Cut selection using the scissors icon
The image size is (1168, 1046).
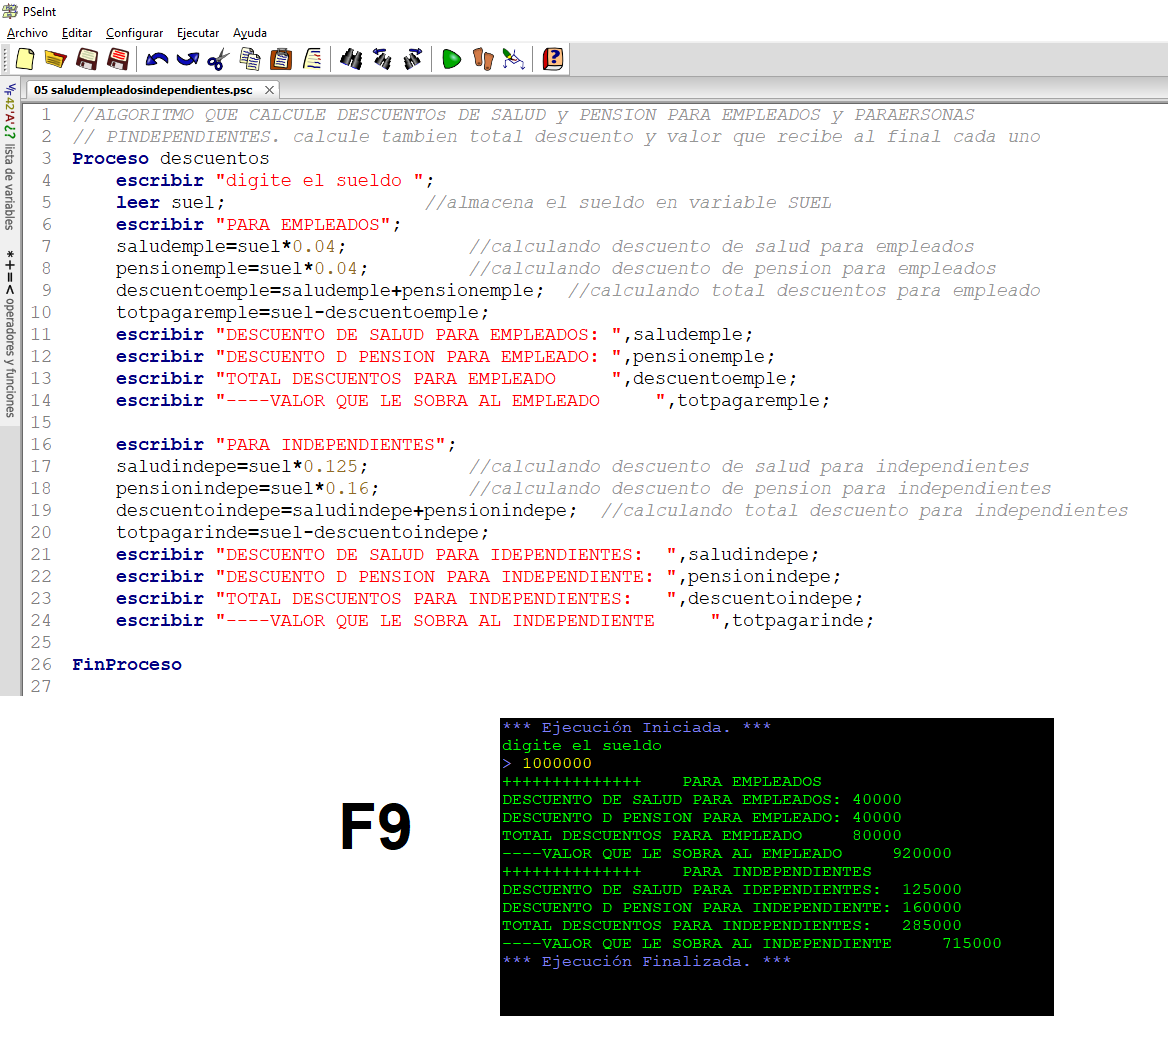[218, 59]
